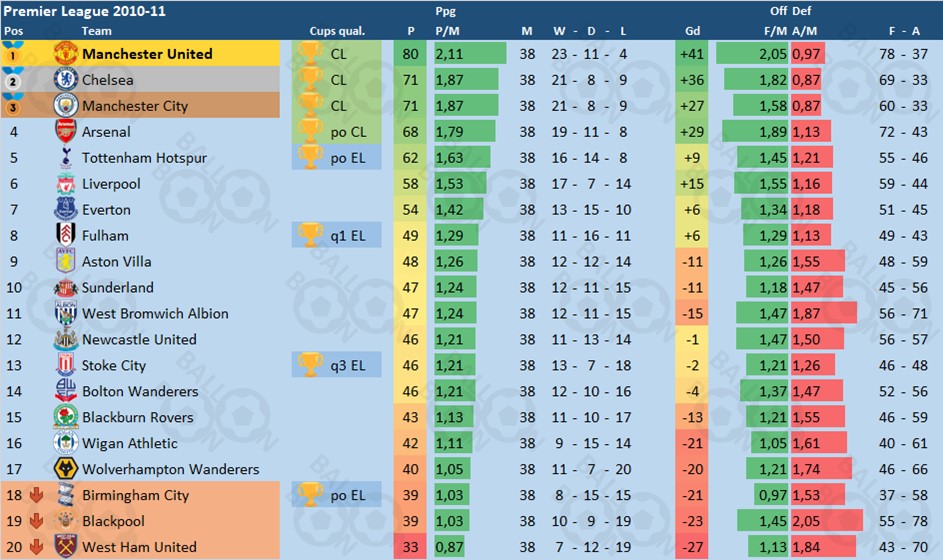
Task: Click Manchester United's green 2,05 offence bar
Action: [x=752, y=54]
